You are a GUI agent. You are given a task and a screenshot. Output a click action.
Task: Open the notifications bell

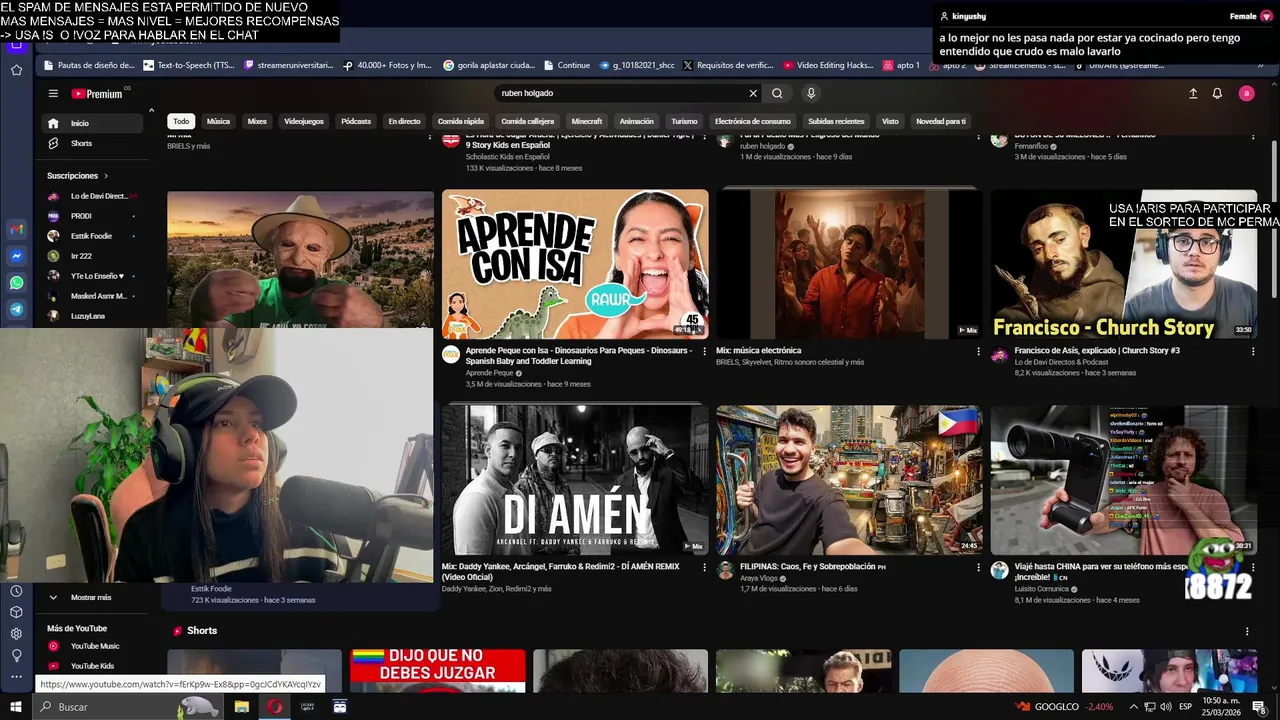click(1217, 93)
